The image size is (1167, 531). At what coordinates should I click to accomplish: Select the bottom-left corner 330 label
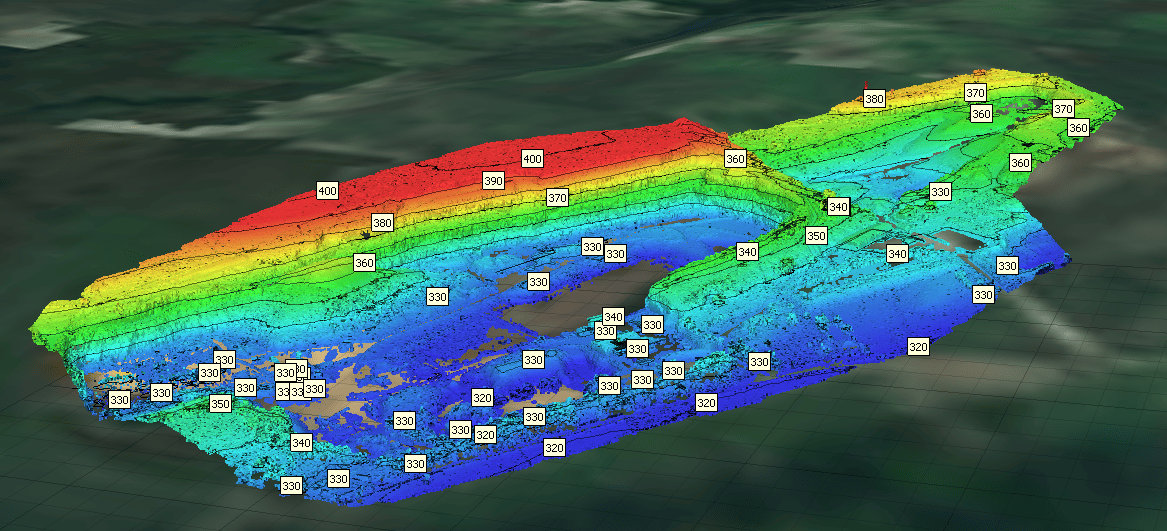[x=291, y=486]
